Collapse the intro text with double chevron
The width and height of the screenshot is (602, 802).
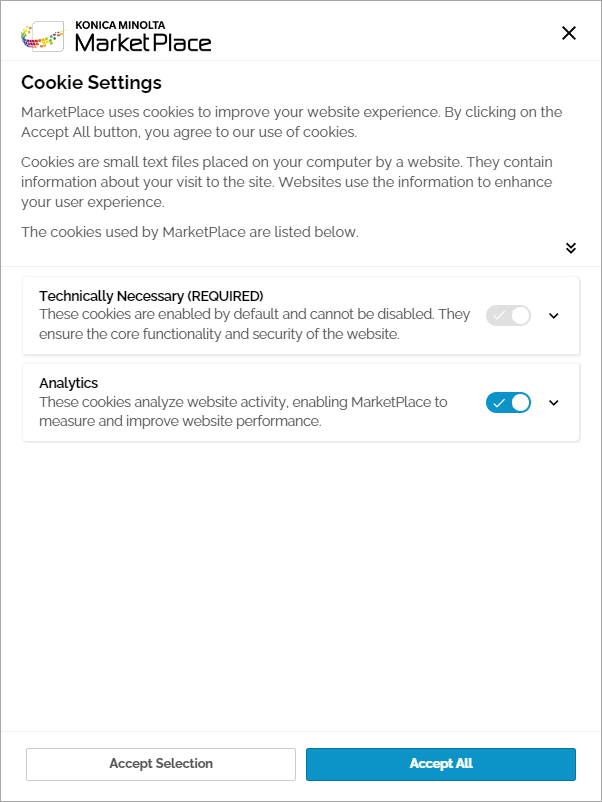tap(571, 248)
